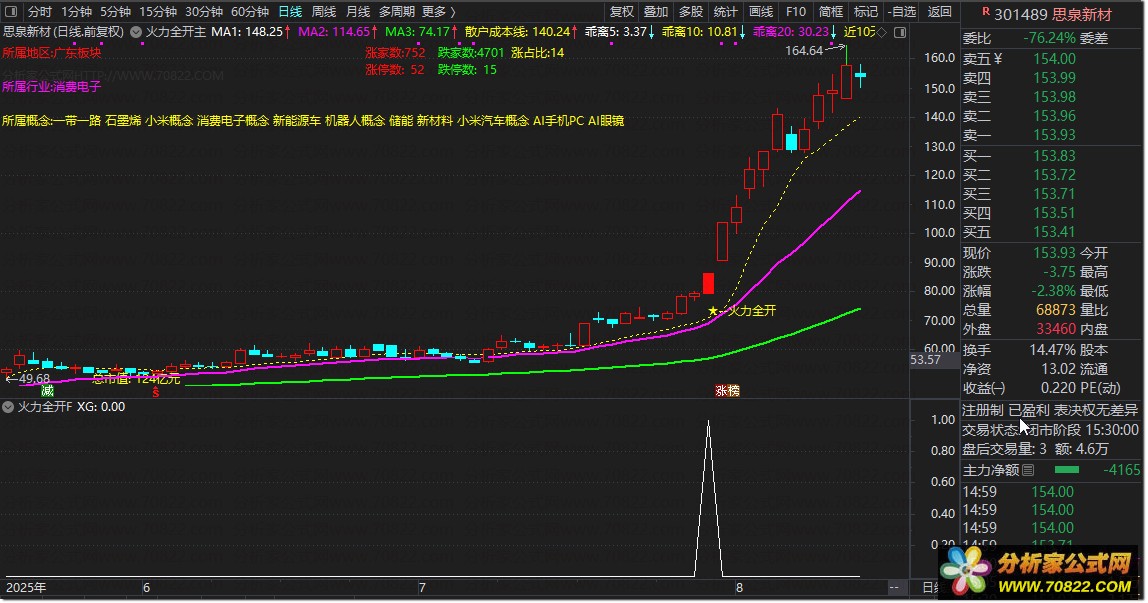Click the red $ marker below candles
The height and width of the screenshot is (603, 1148).
pos(156,392)
